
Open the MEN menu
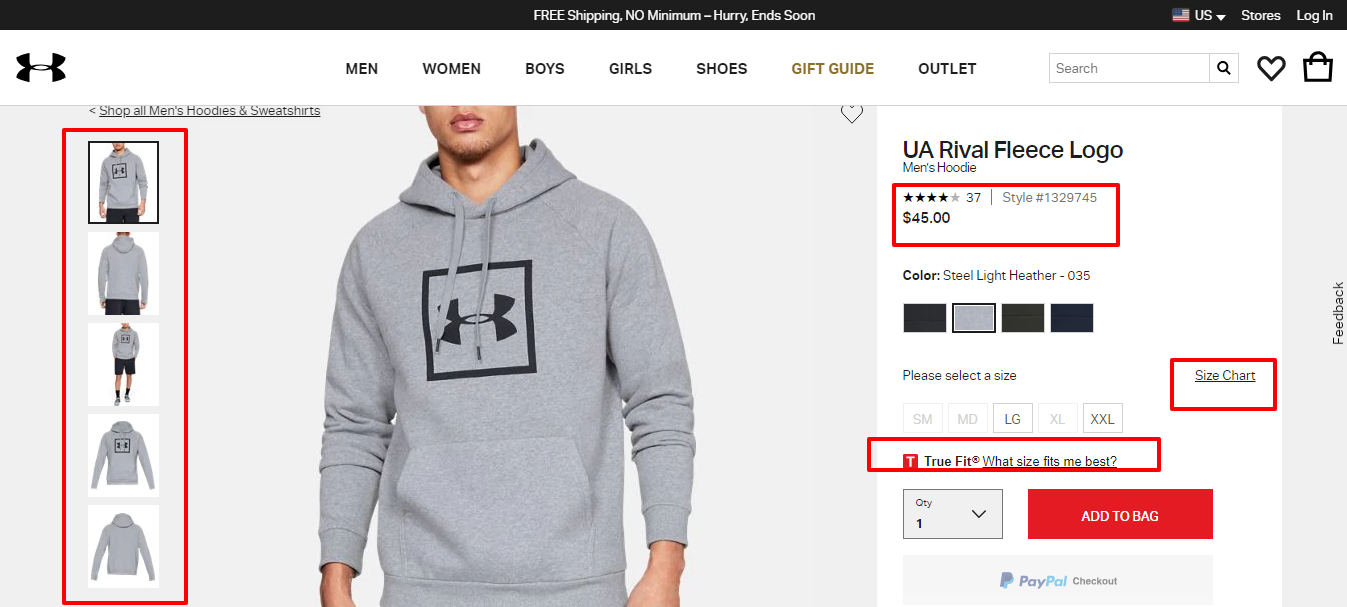pyautogui.click(x=362, y=69)
